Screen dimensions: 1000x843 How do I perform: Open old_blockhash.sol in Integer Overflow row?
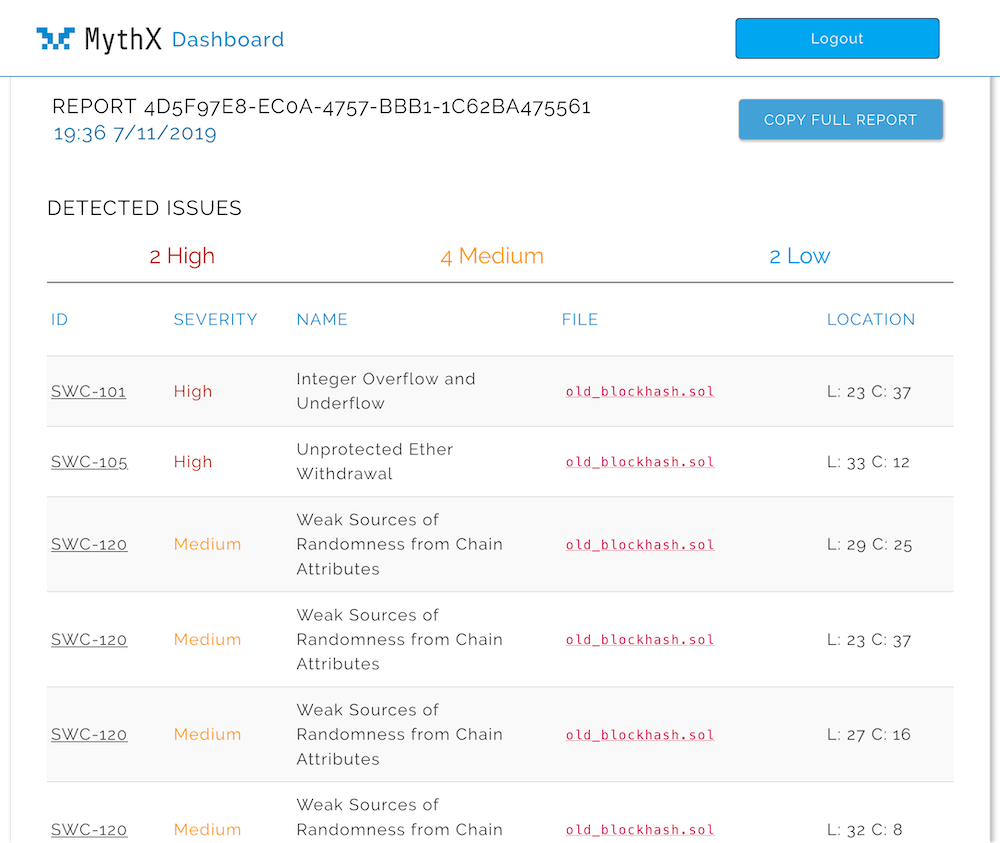tap(640, 392)
